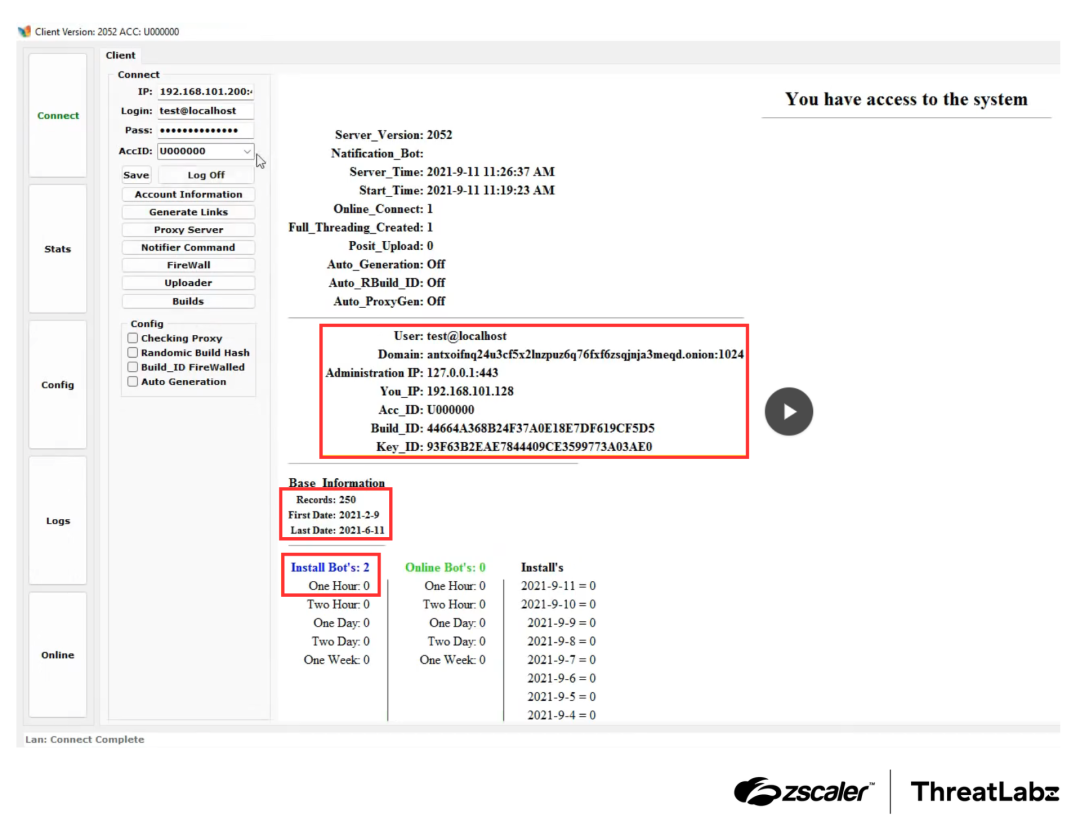Click the Save button
1080x831 pixels.
tap(136, 175)
